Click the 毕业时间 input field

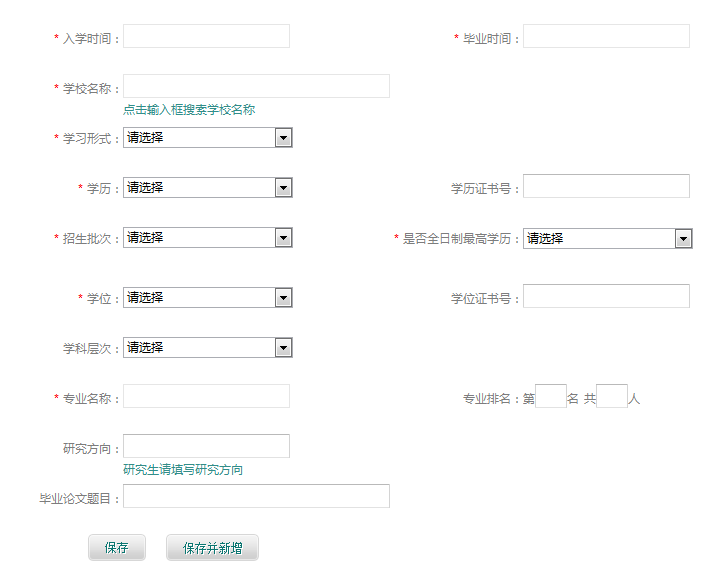click(606, 37)
